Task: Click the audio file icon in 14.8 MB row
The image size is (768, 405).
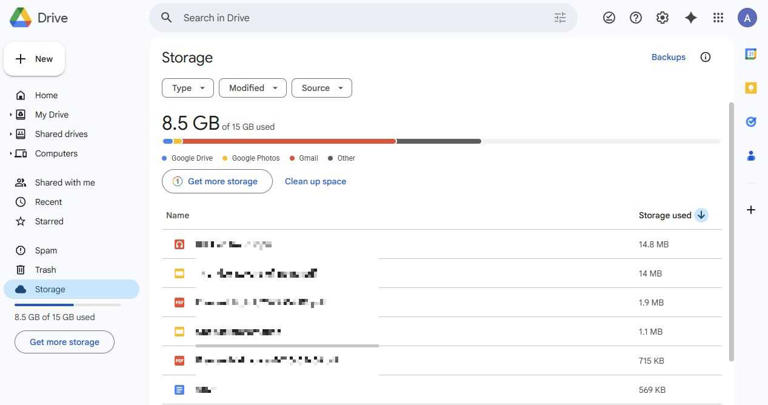Action: coord(179,244)
